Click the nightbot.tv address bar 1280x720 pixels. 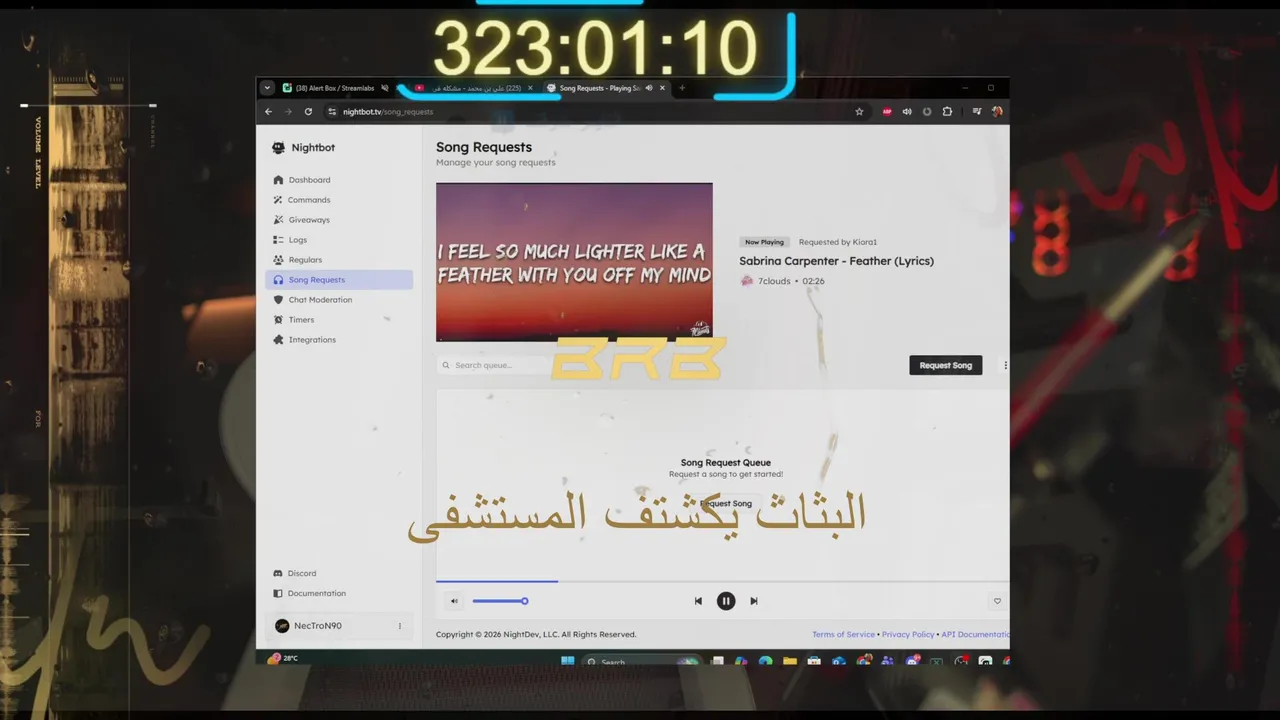tap(596, 112)
